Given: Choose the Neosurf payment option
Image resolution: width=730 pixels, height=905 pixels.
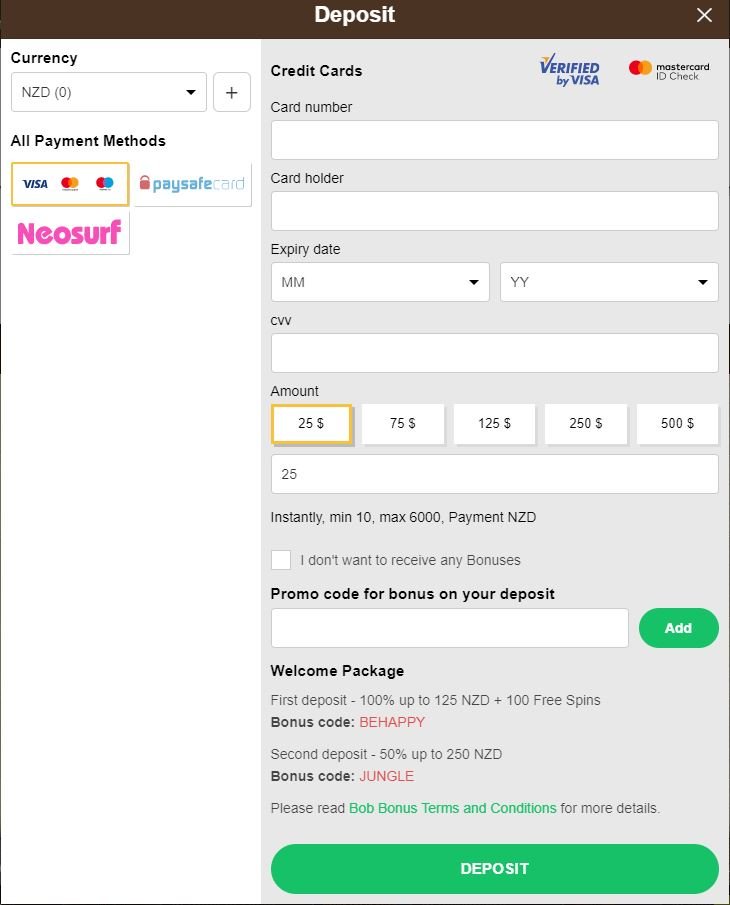Looking at the screenshot, I should 70,233.
